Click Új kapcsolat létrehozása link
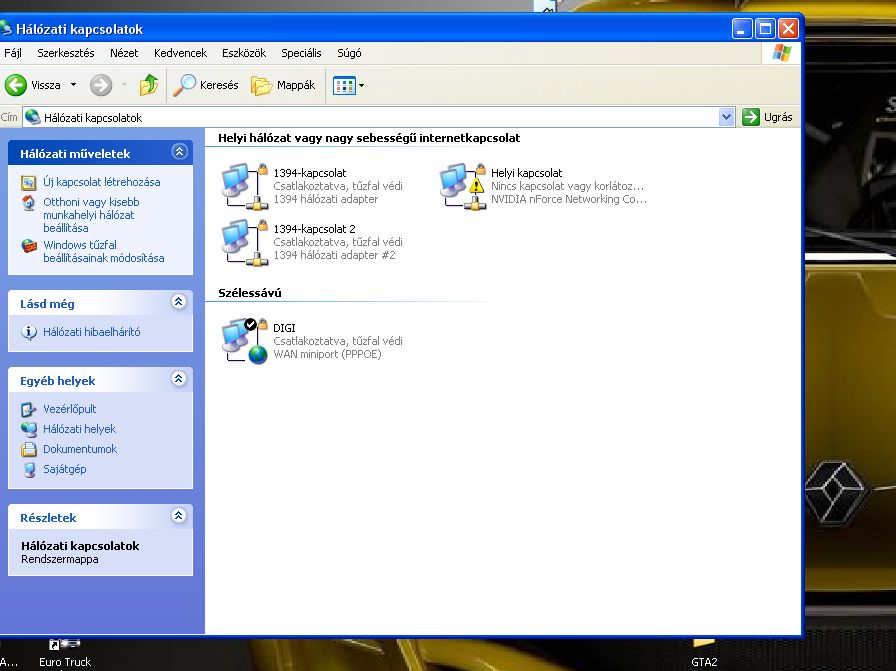 point(101,182)
